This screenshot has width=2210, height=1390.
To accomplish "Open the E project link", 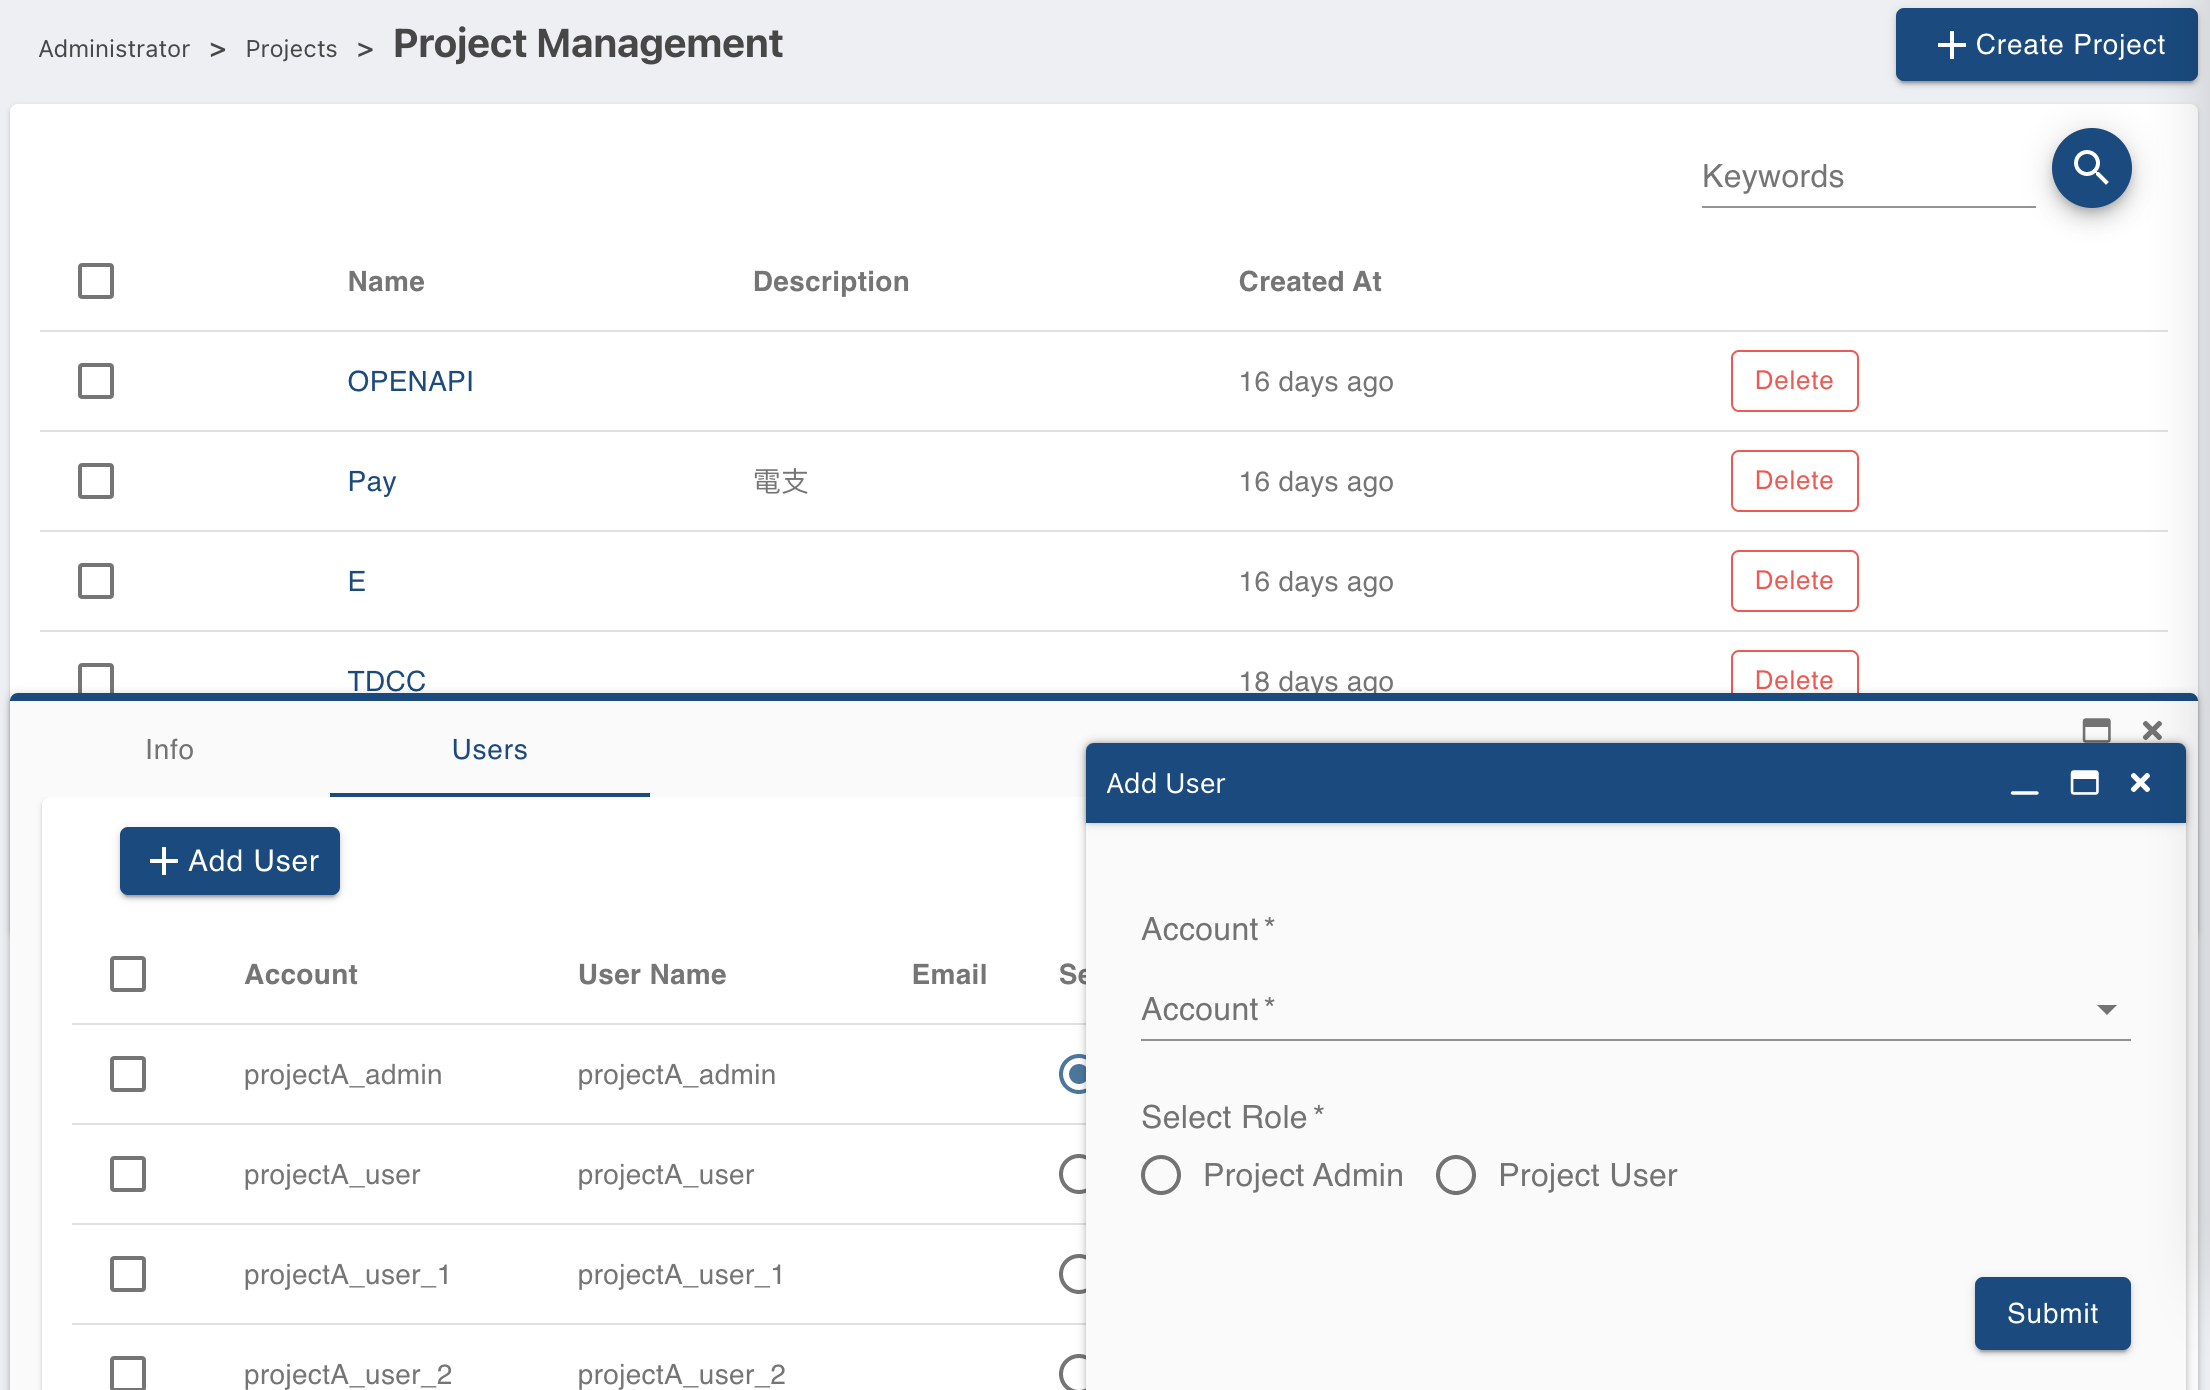I will coord(356,581).
